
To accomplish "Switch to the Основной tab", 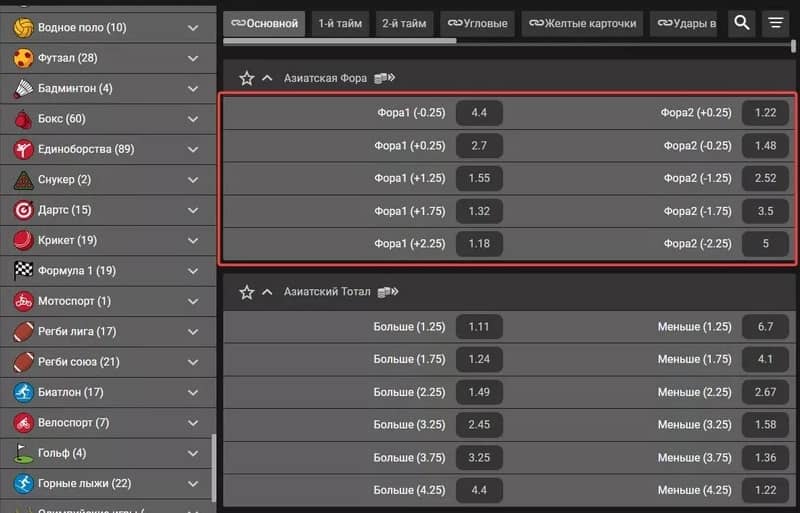I will click(264, 23).
